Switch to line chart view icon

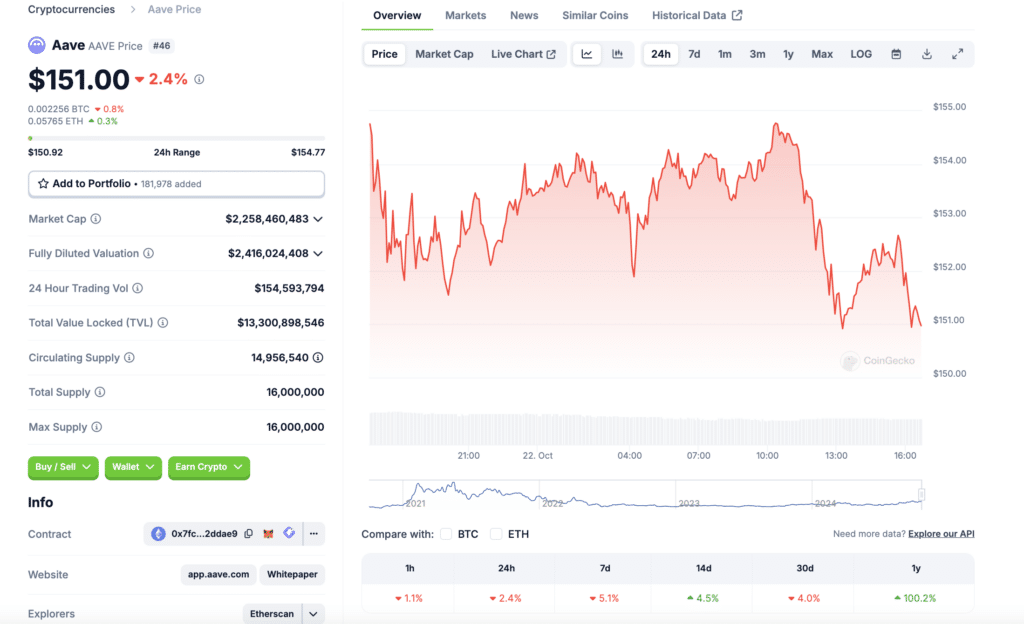587,54
